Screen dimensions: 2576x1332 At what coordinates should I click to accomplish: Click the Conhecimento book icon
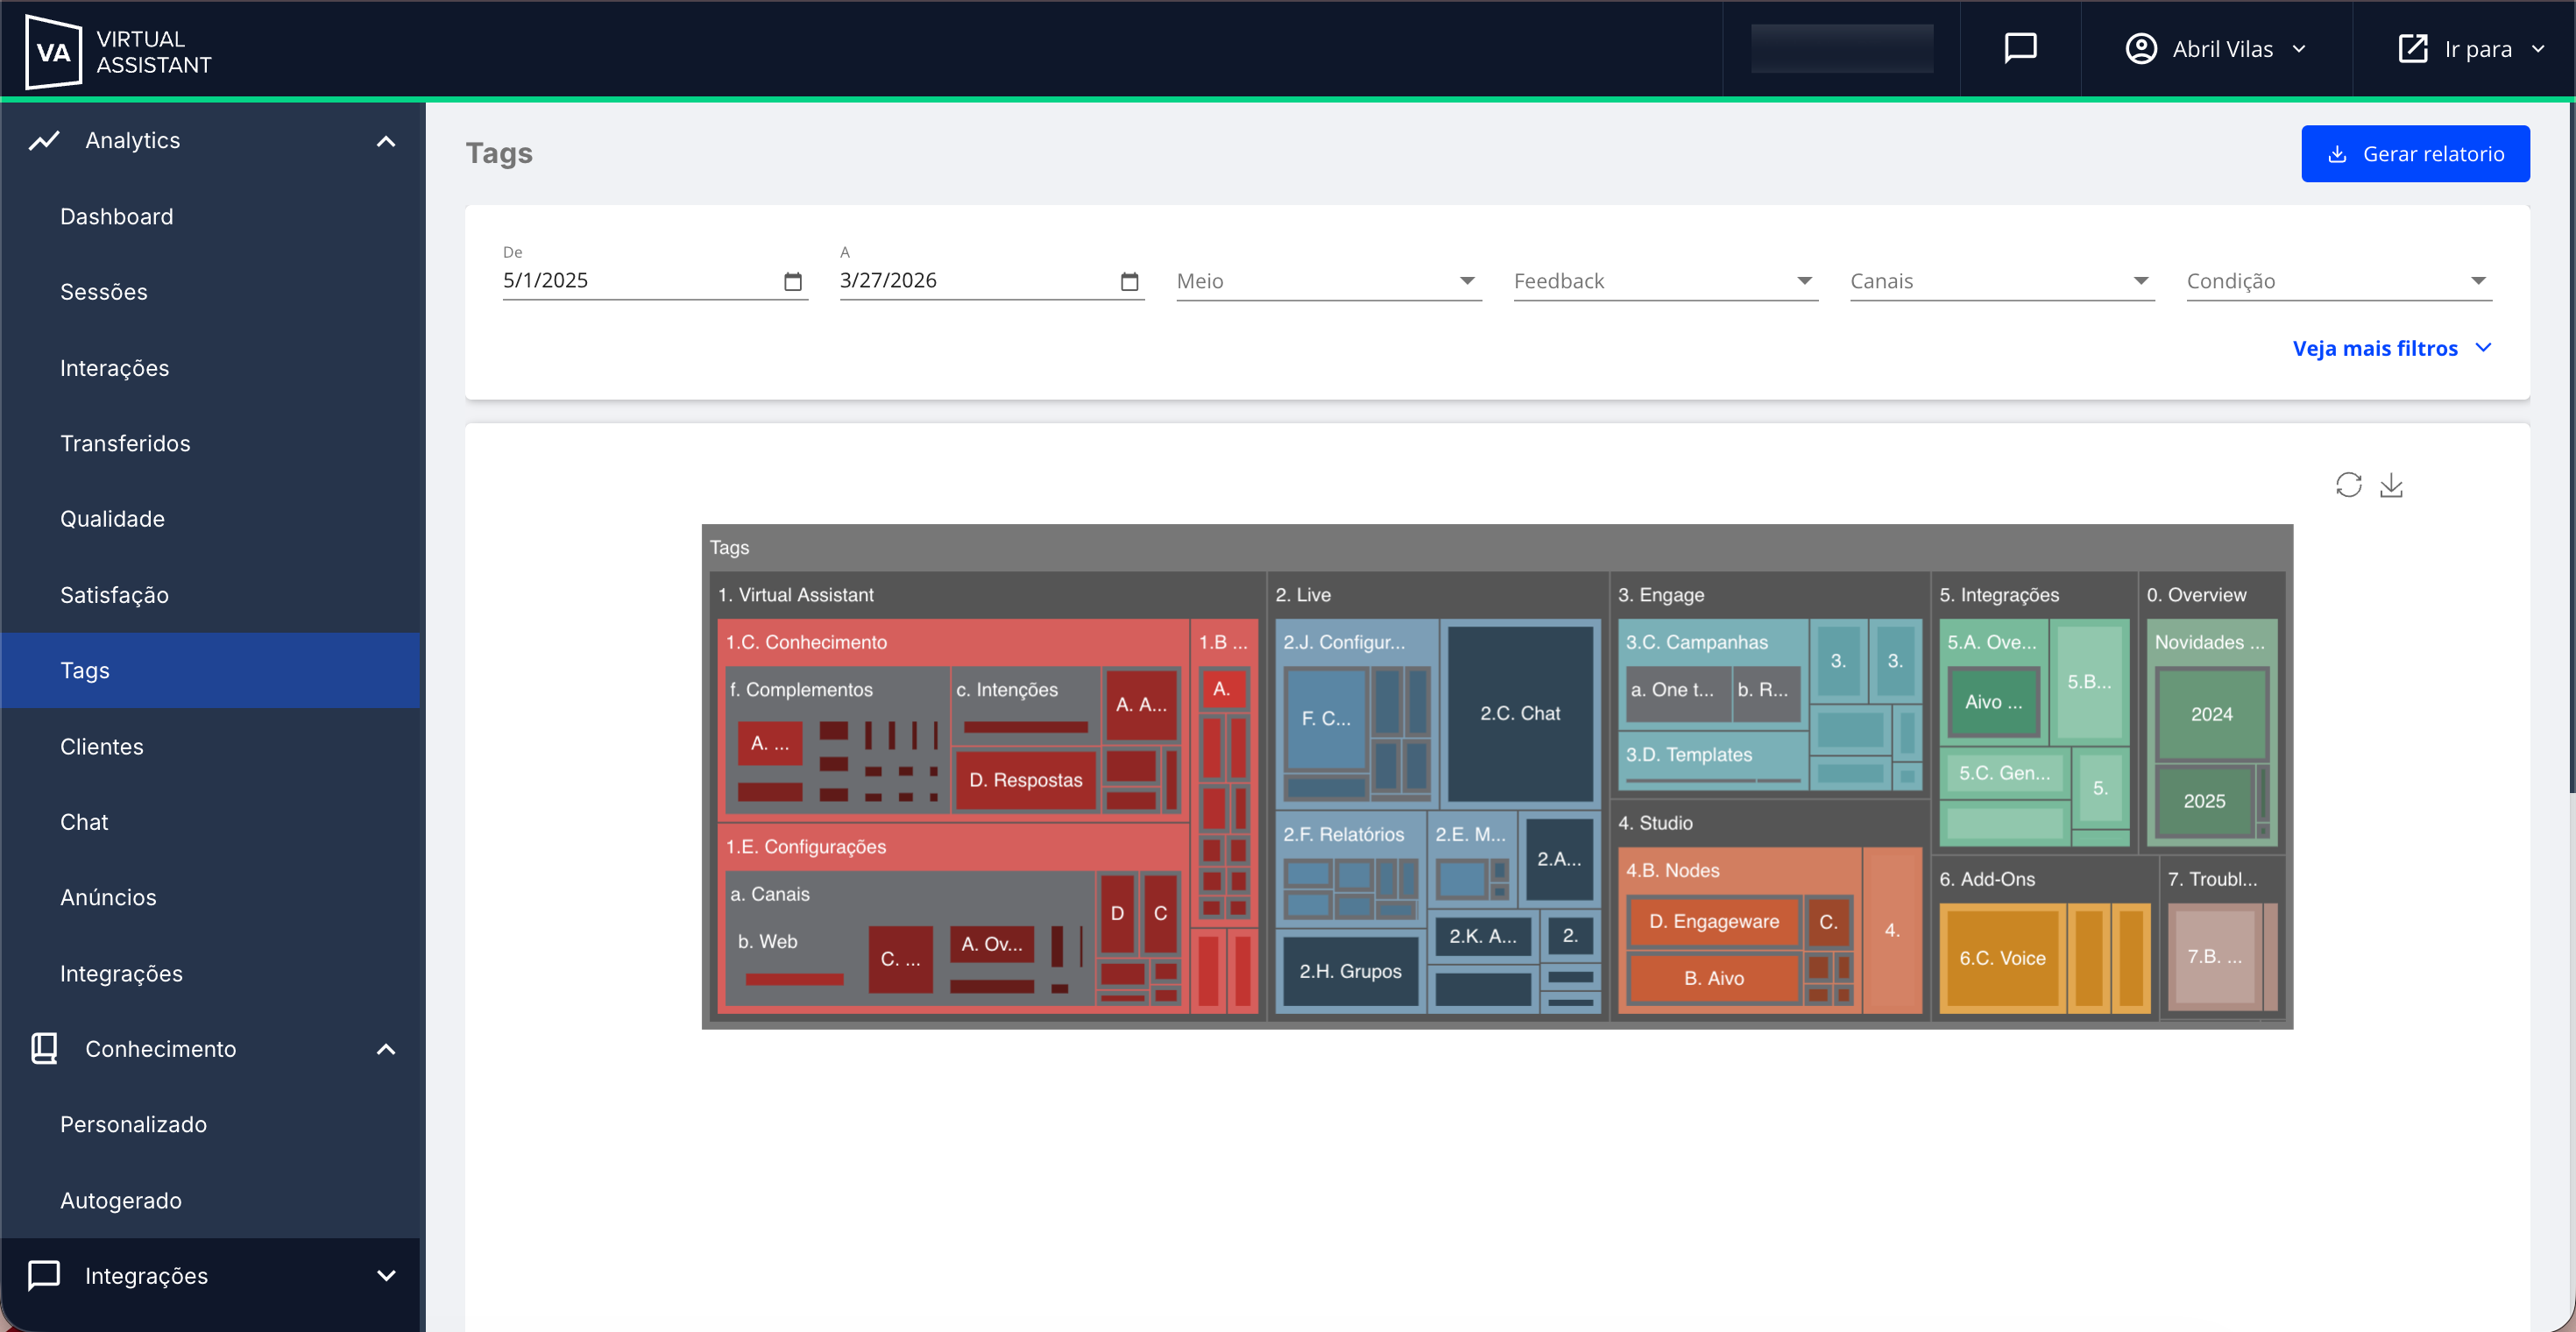click(44, 1048)
